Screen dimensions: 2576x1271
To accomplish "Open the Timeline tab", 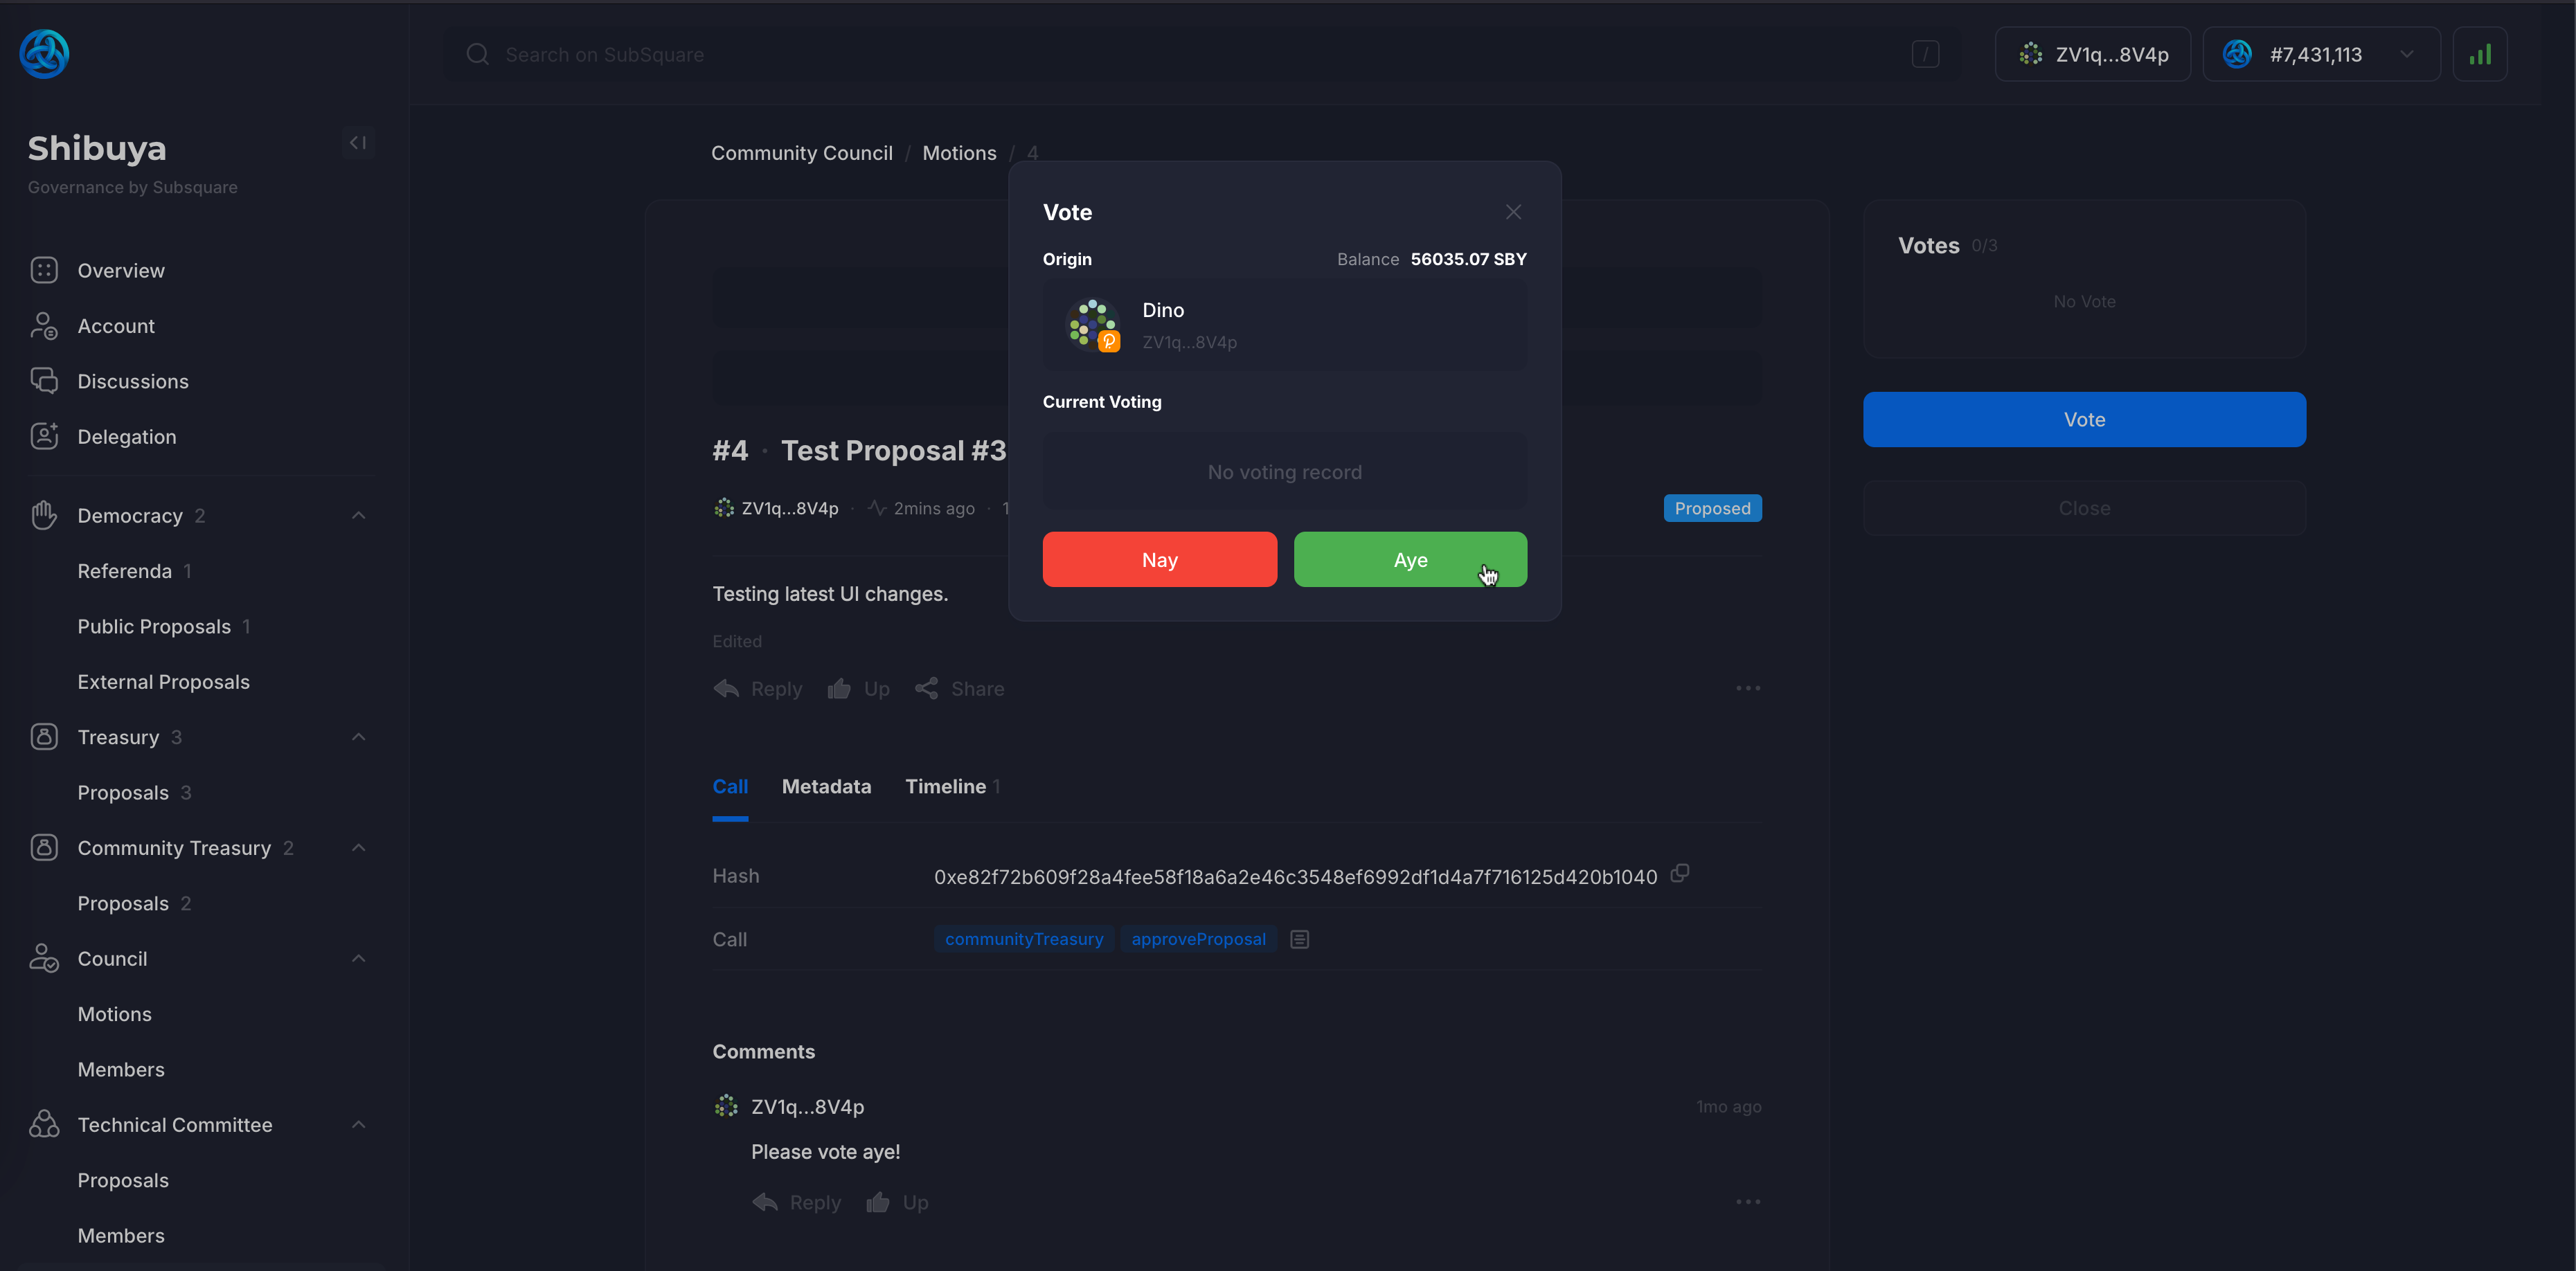I will pos(945,787).
